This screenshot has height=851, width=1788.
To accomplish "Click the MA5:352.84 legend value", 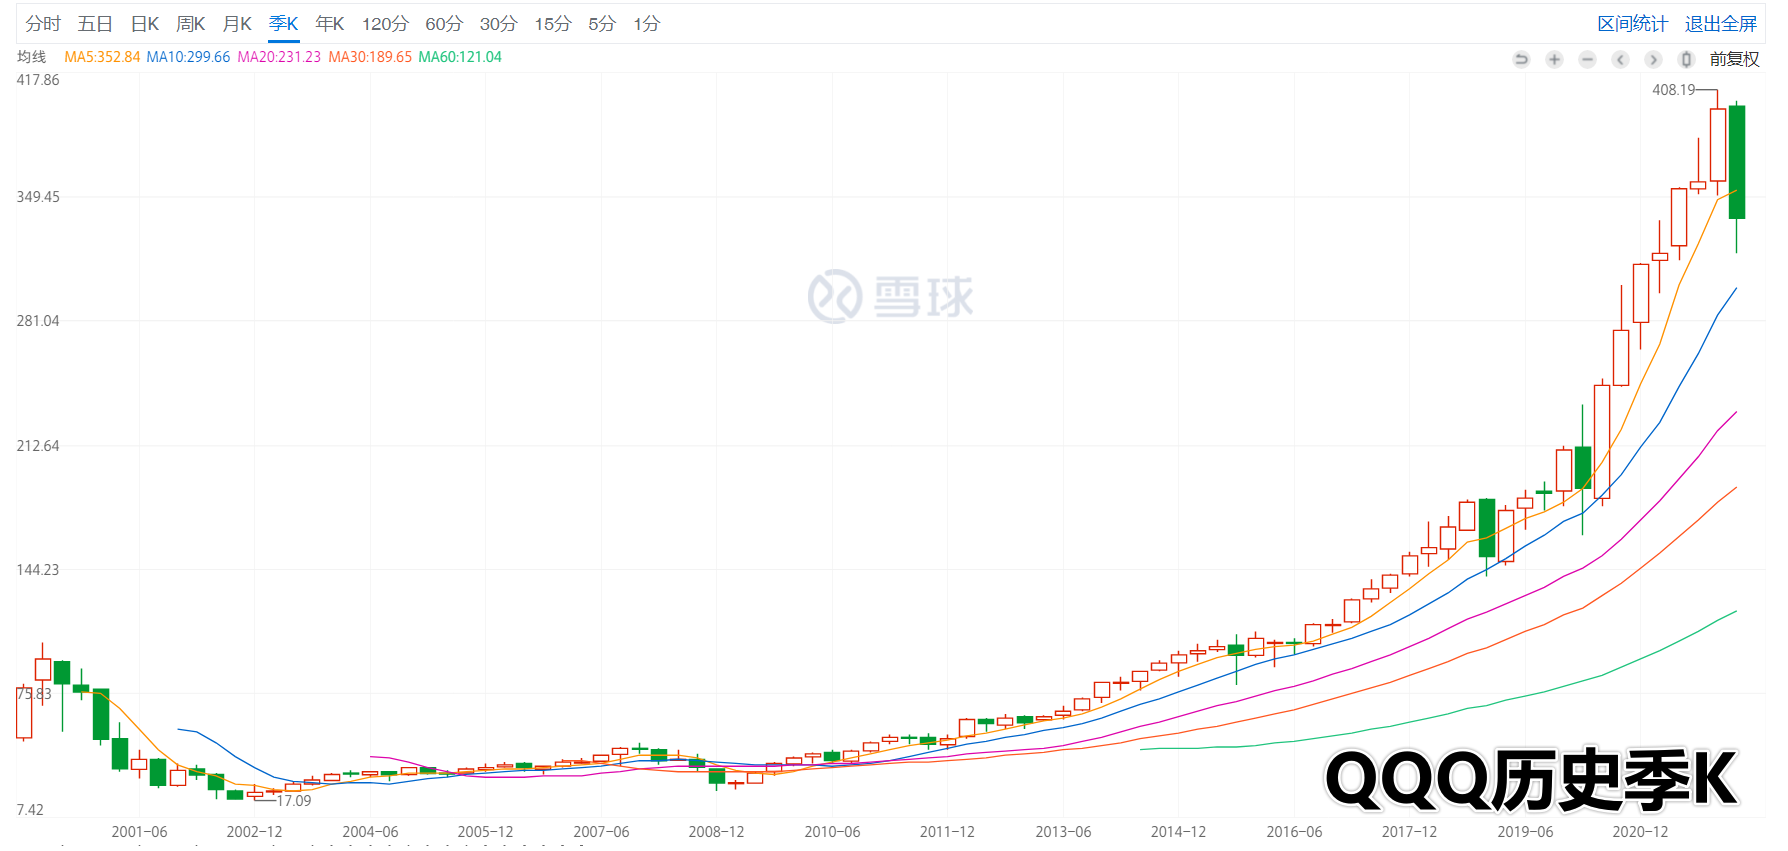I will click(102, 57).
